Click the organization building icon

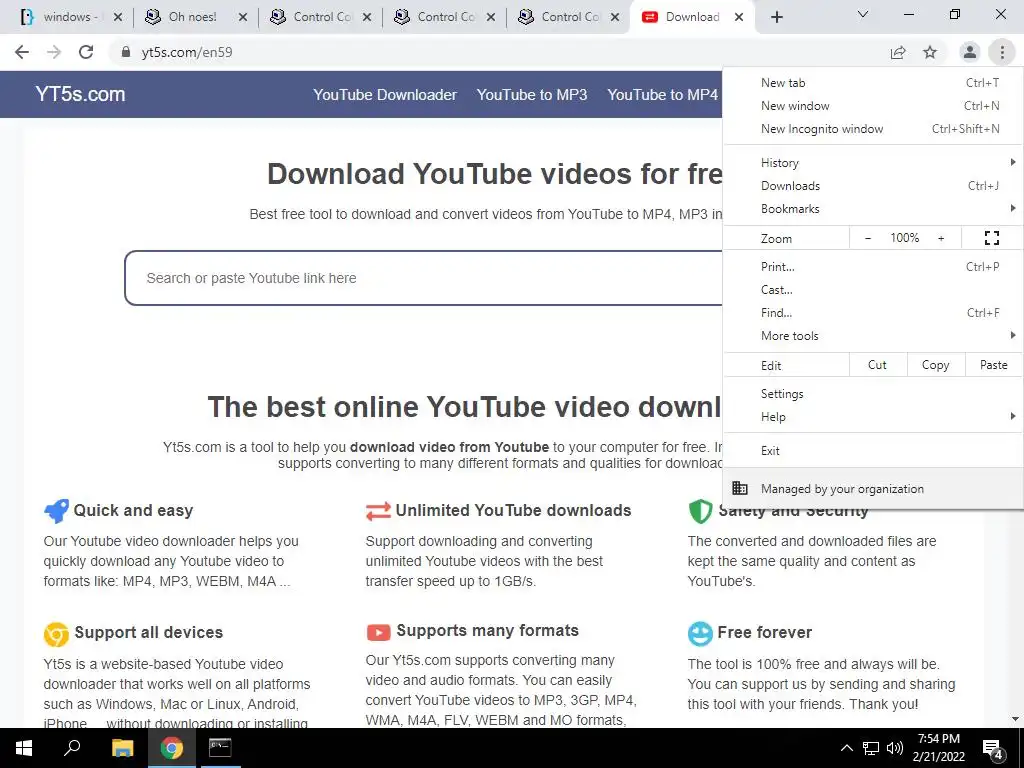pyautogui.click(x=739, y=488)
